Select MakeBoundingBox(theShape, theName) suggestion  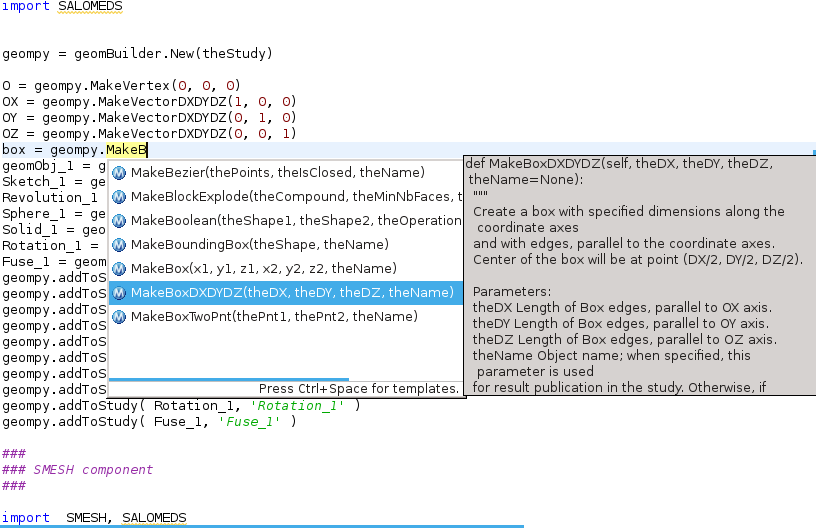point(286,244)
